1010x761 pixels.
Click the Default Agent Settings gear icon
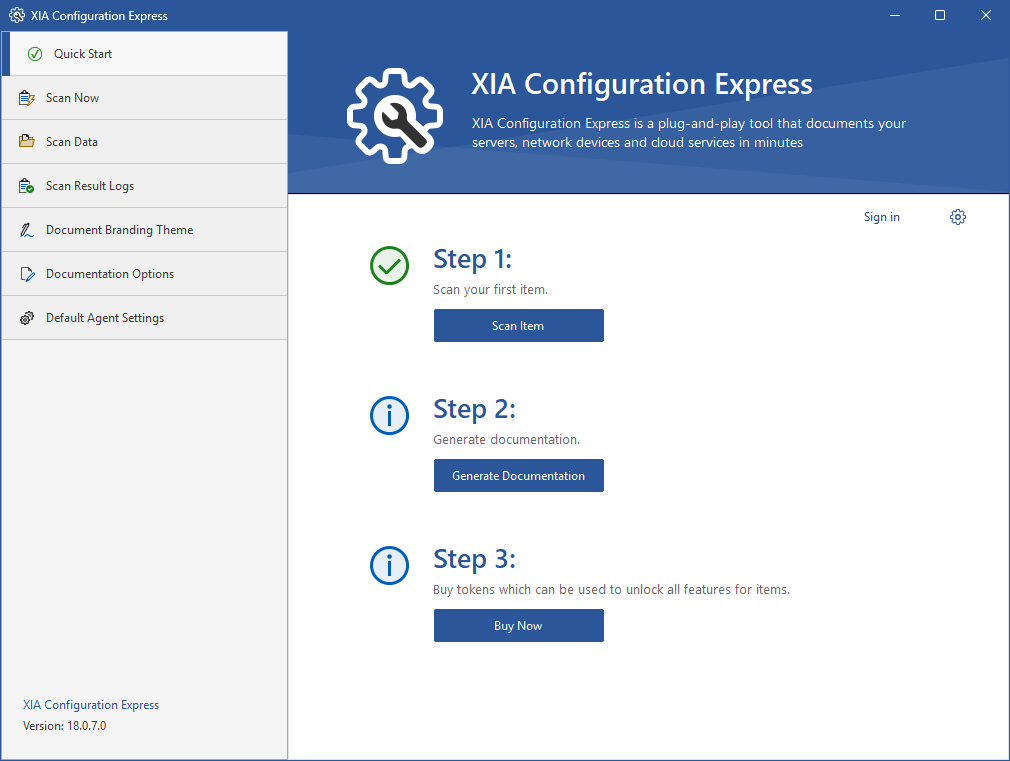[27, 318]
